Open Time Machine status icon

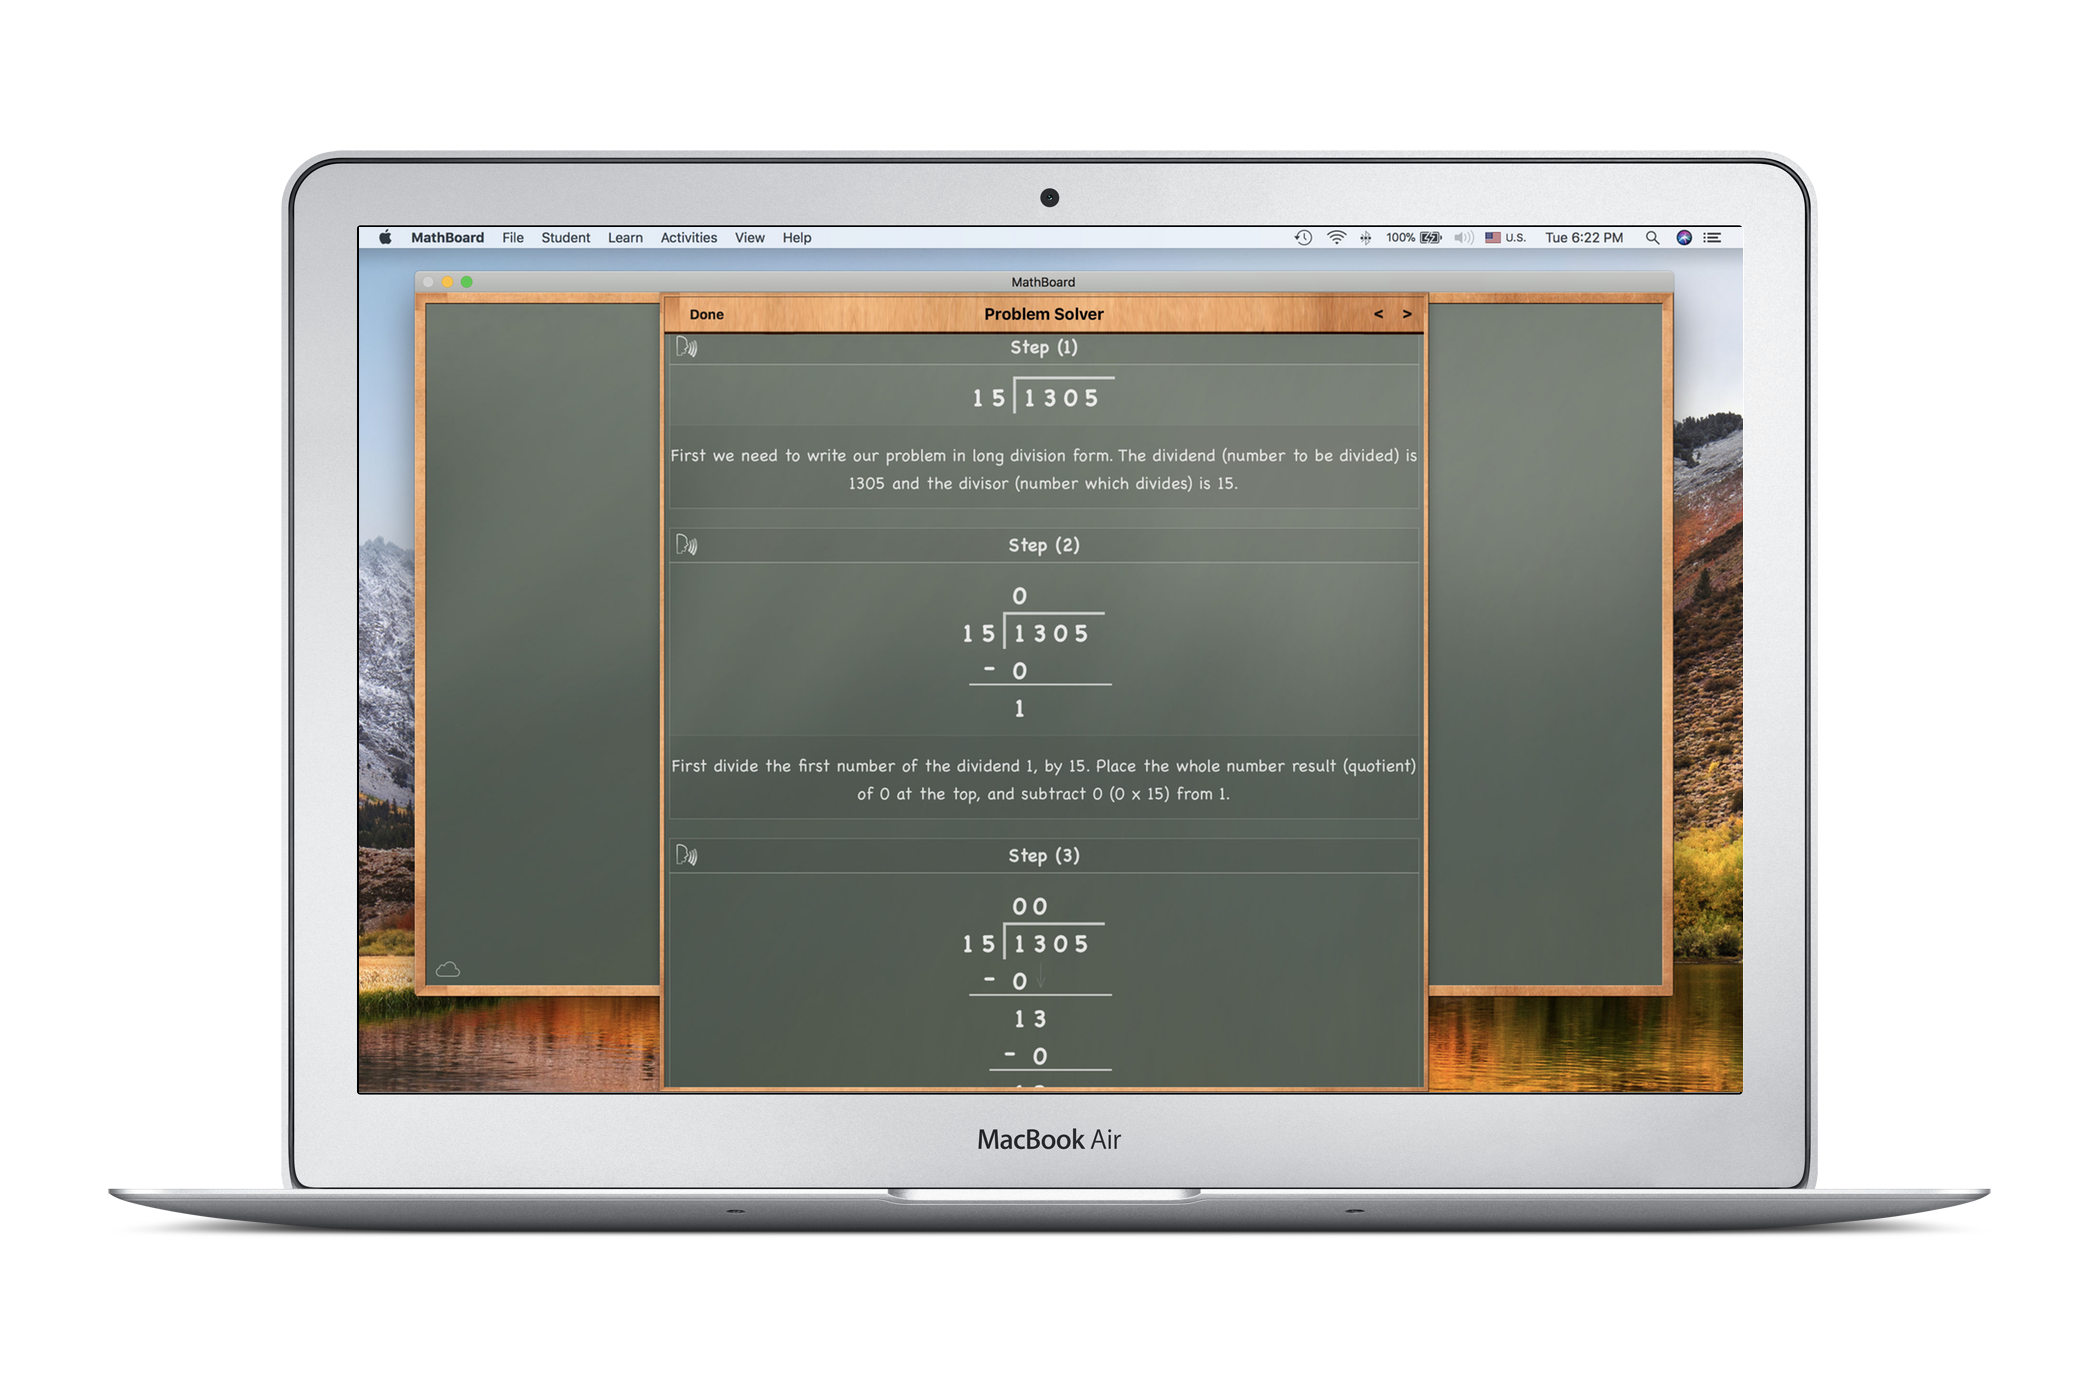tap(1303, 237)
